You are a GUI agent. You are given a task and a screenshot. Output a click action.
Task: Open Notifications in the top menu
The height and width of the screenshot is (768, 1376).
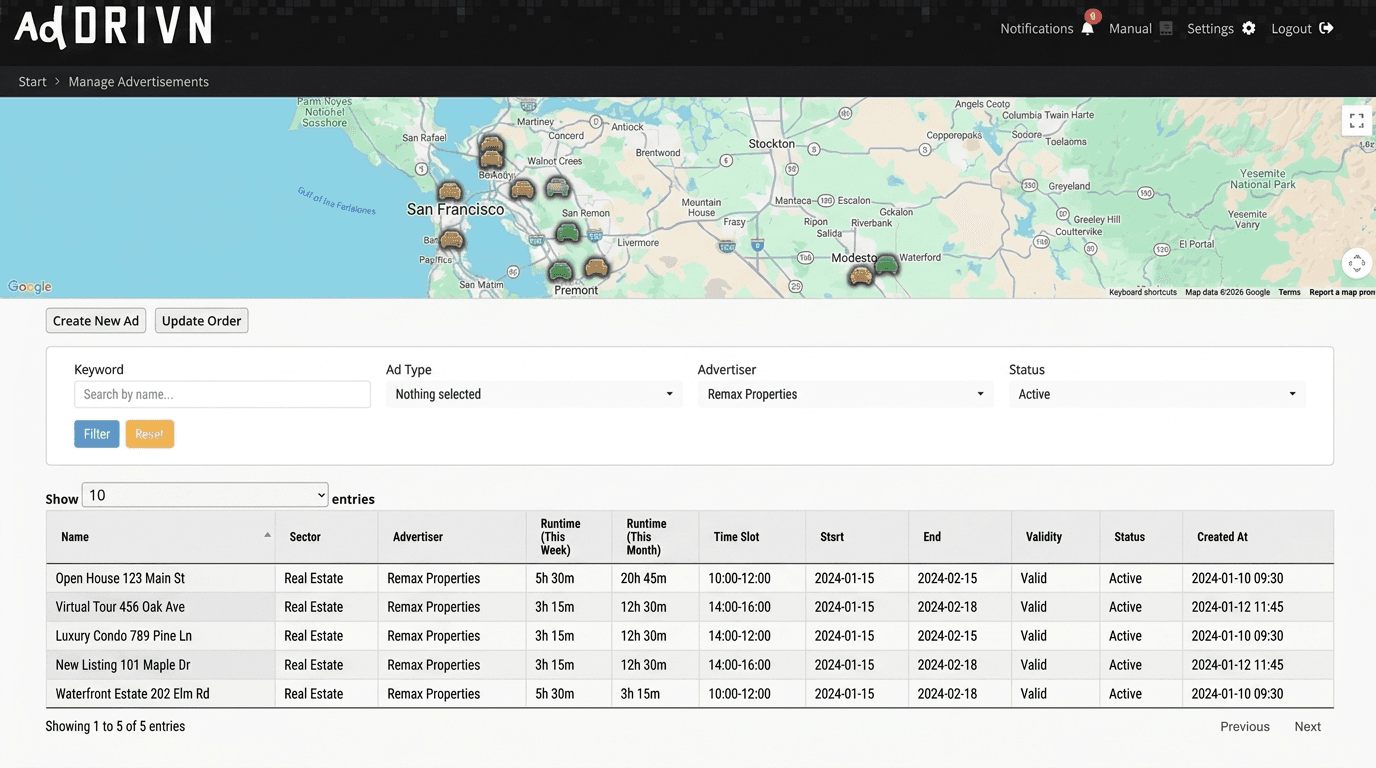click(x=1036, y=28)
